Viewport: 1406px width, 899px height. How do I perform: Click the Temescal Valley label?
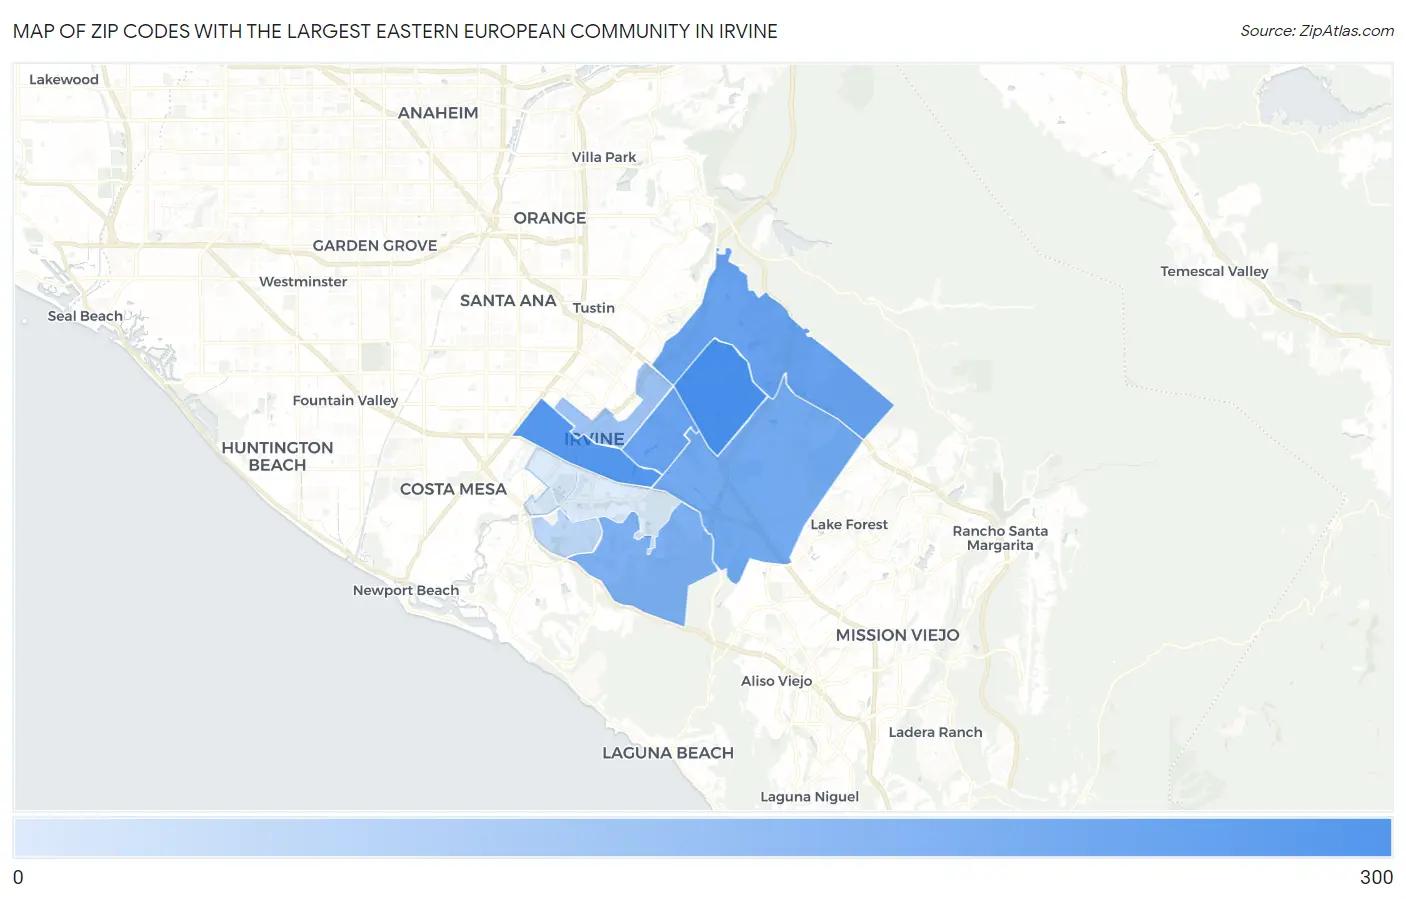click(x=1214, y=272)
